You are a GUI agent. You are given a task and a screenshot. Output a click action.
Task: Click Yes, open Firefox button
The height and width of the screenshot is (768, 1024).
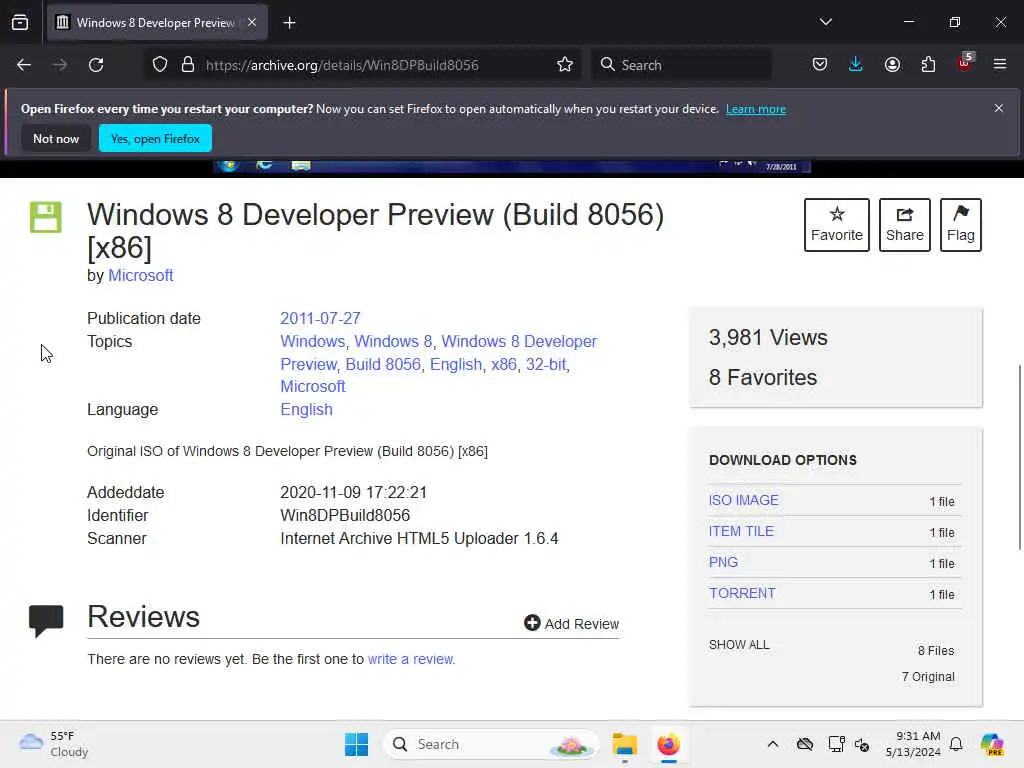(x=155, y=138)
